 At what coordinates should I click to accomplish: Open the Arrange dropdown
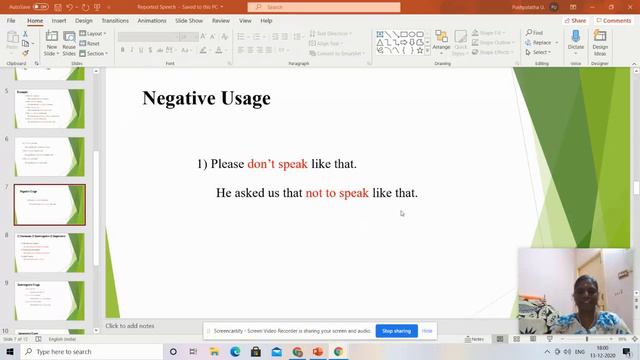click(441, 43)
